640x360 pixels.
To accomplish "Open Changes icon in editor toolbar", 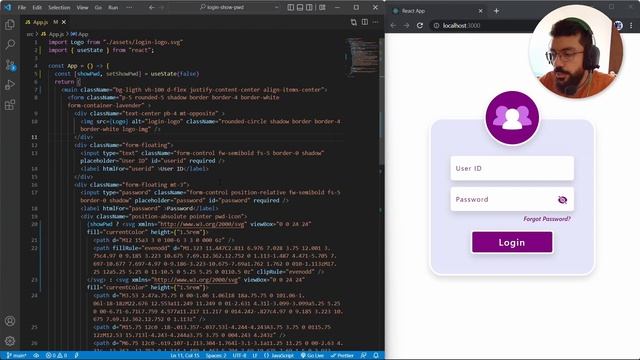I will click(353, 22).
